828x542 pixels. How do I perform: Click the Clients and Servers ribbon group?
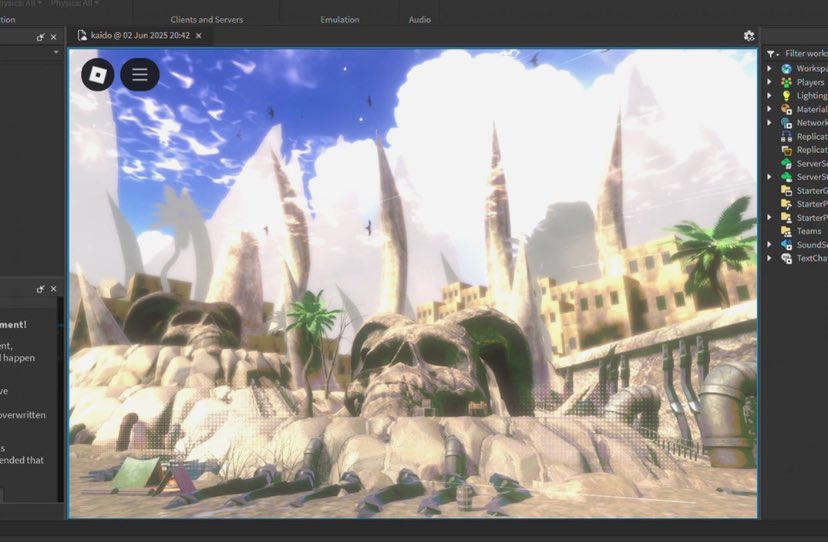click(206, 20)
